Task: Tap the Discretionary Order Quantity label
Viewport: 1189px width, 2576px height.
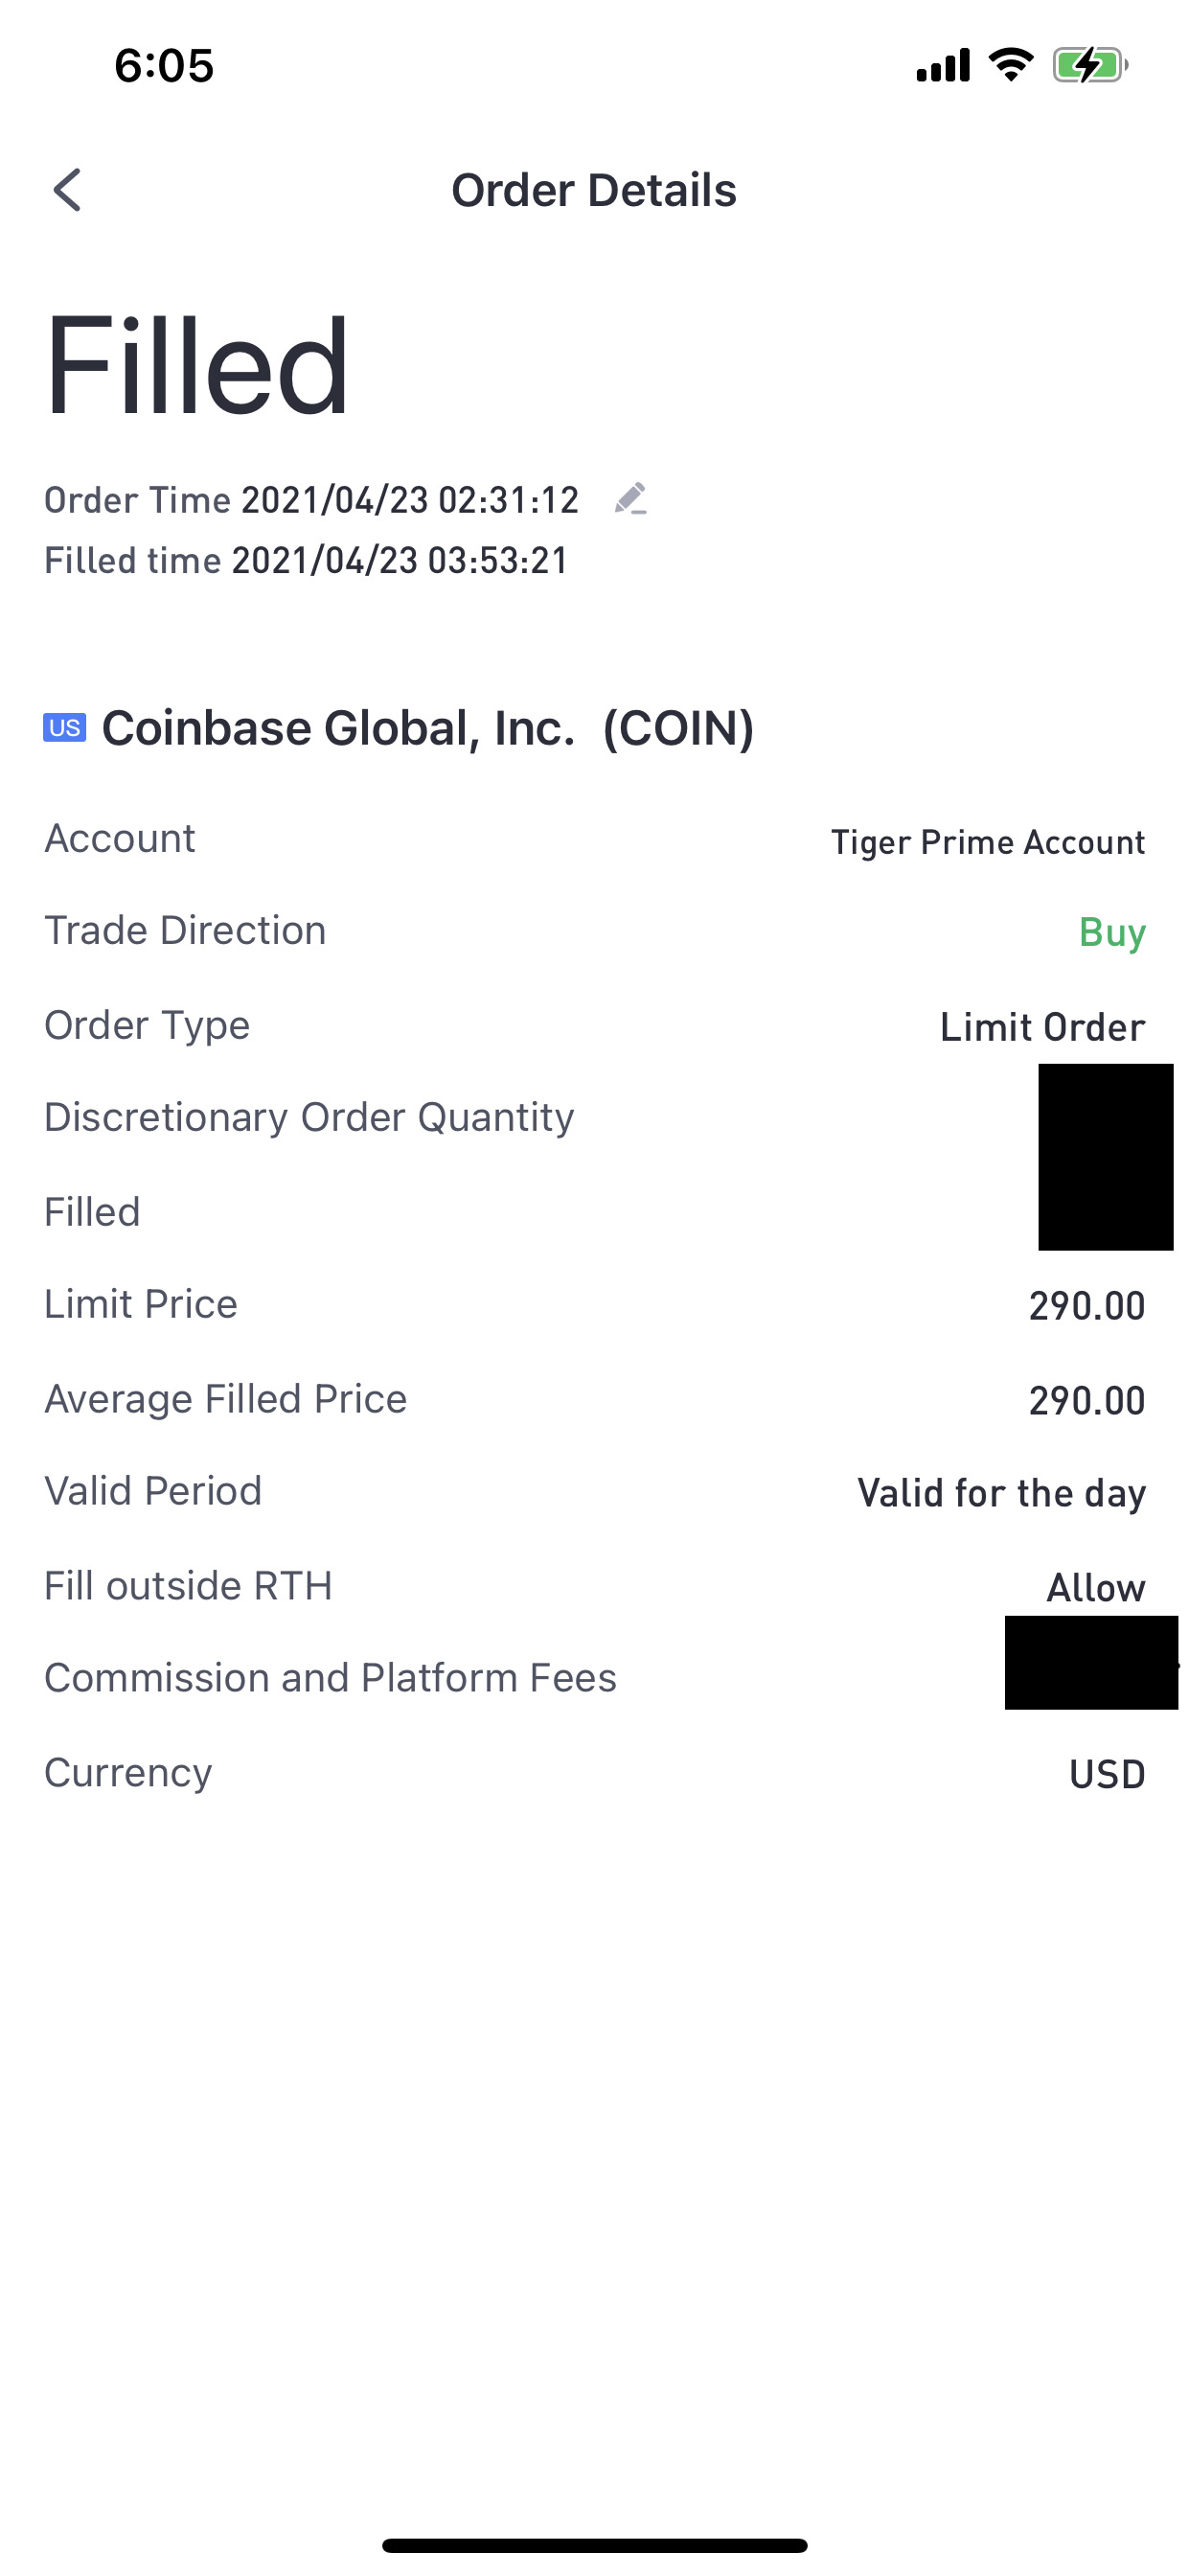Action: pos(310,1117)
